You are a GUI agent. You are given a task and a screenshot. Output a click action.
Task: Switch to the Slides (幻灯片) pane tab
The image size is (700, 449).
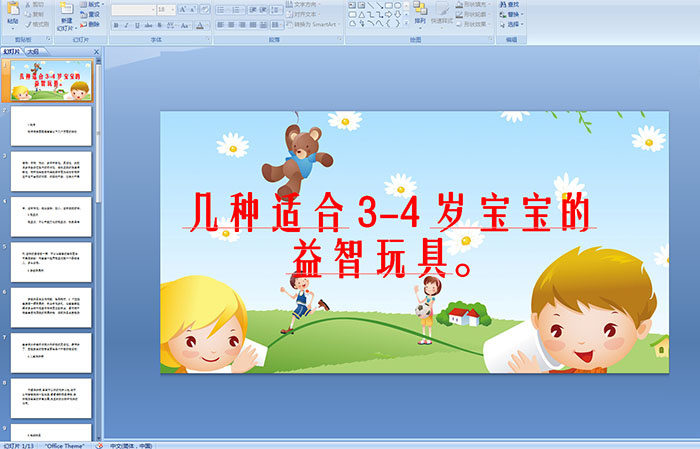coord(12,52)
